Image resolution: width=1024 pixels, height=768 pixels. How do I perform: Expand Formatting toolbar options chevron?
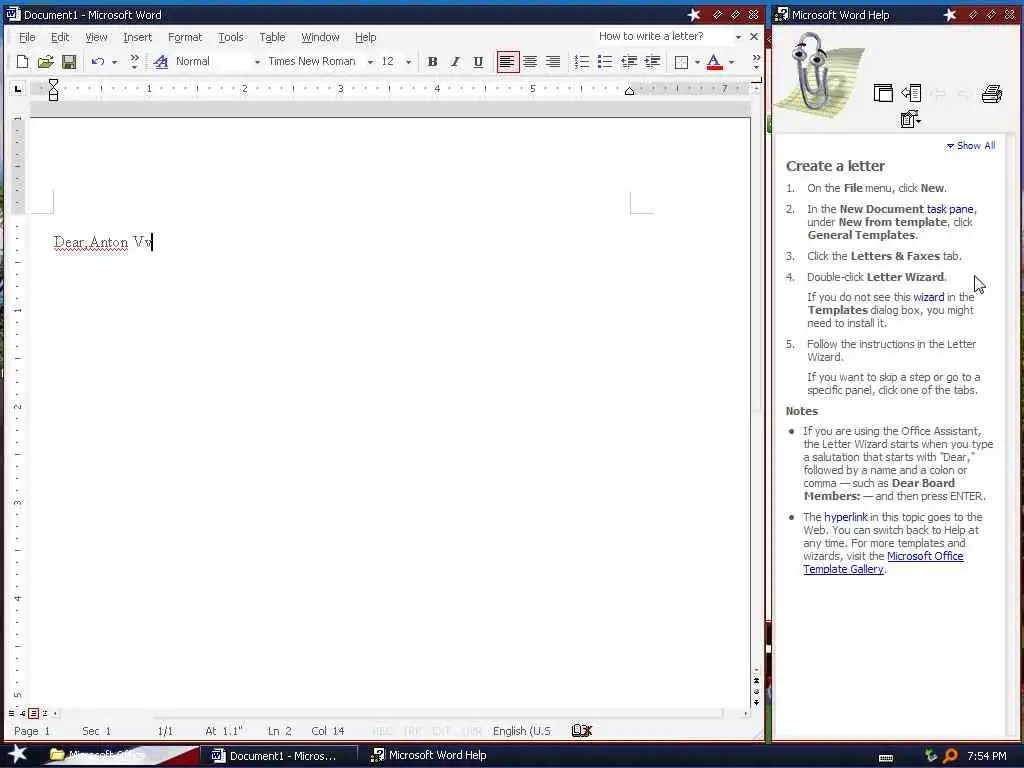coord(756,62)
